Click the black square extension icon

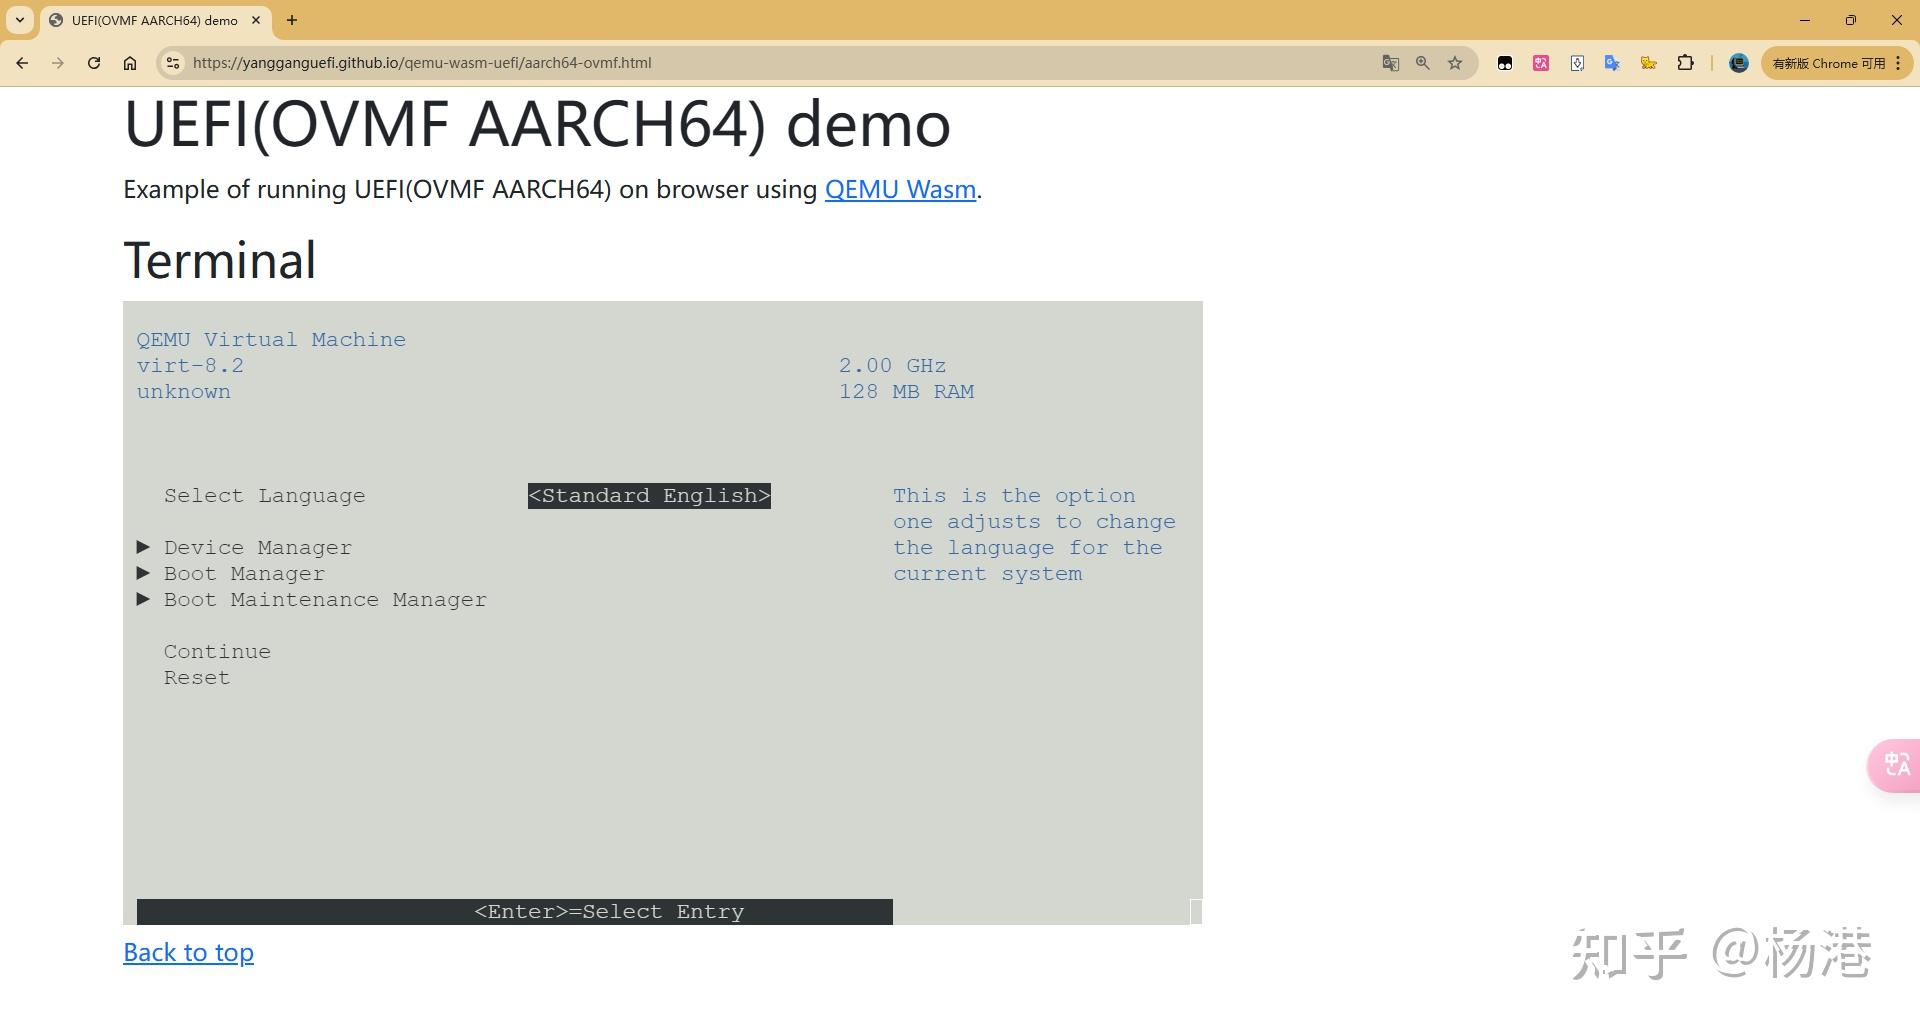(1505, 63)
